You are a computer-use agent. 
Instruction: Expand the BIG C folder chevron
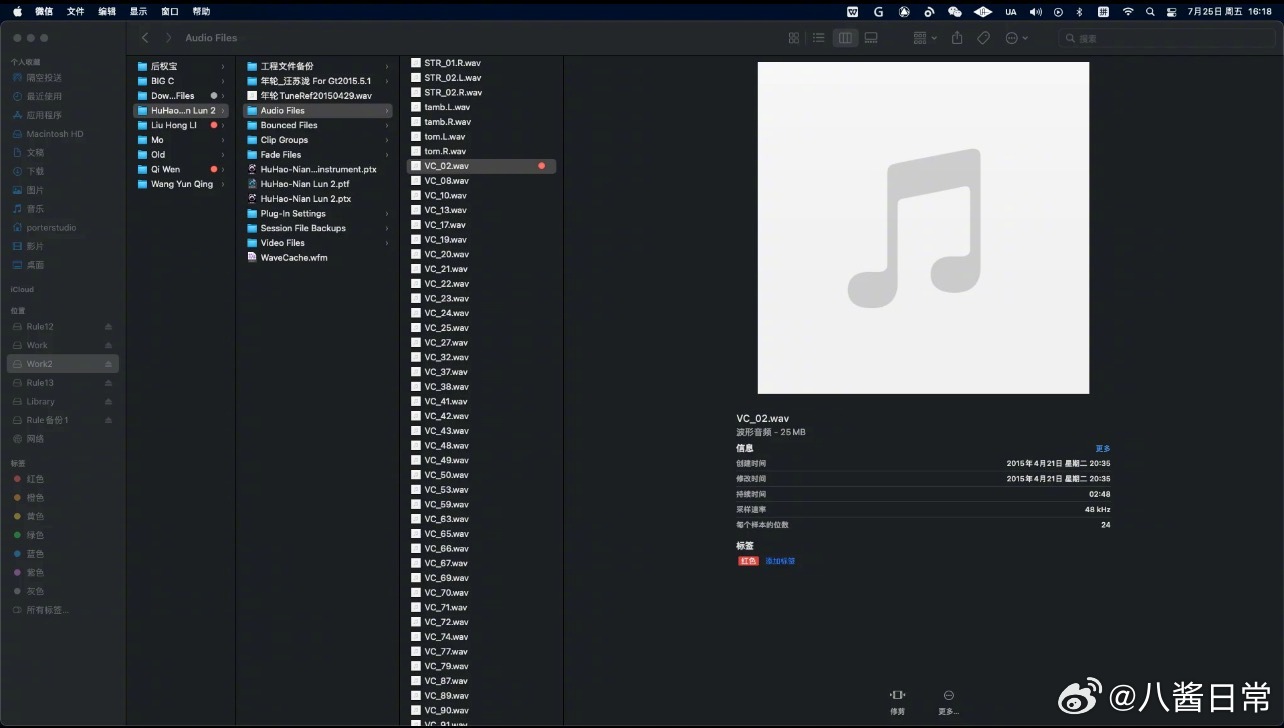(223, 81)
